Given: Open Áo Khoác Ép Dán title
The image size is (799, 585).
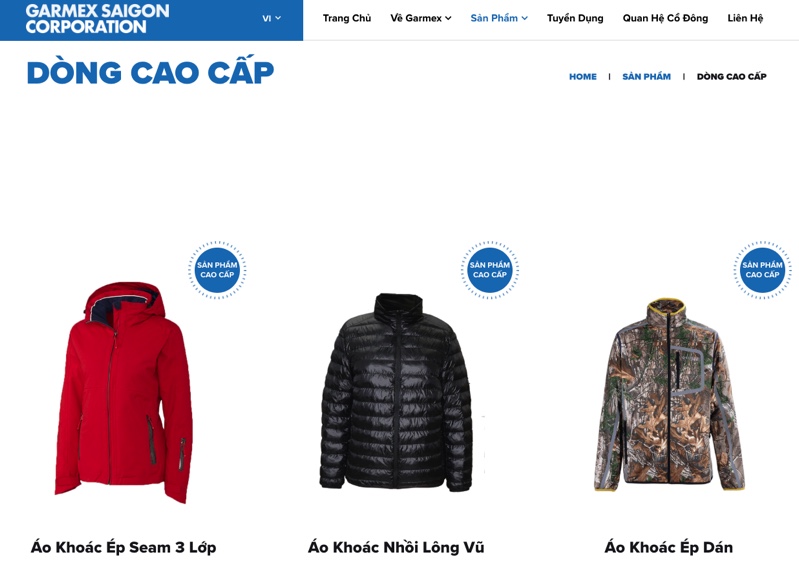Looking at the screenshot, I should click(669, 547).
